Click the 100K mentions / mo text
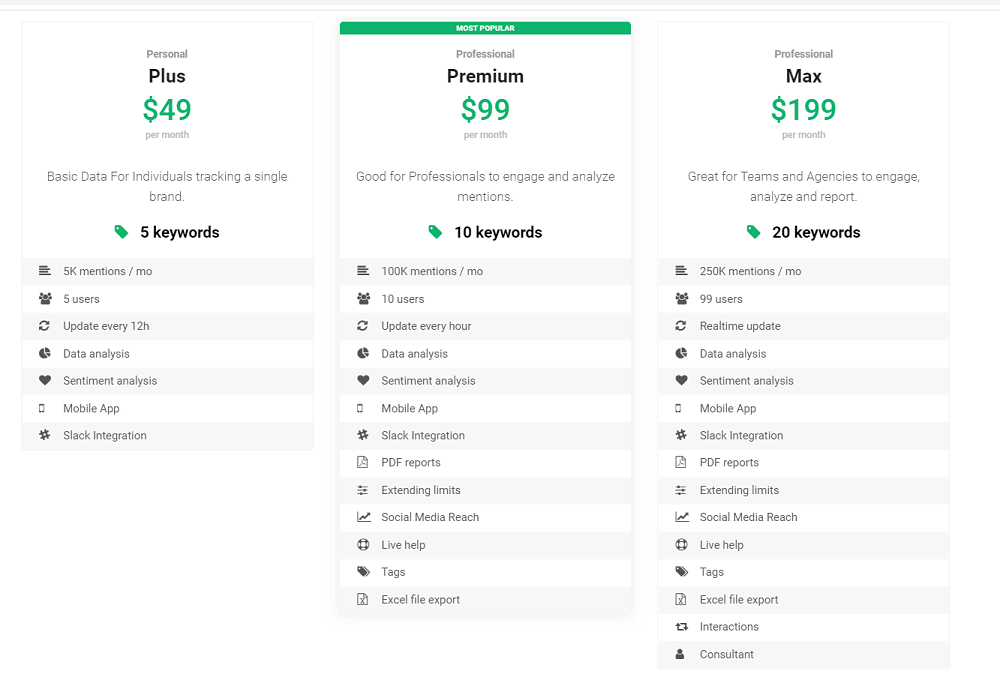The image size is (1000, 689). point(432,271)
